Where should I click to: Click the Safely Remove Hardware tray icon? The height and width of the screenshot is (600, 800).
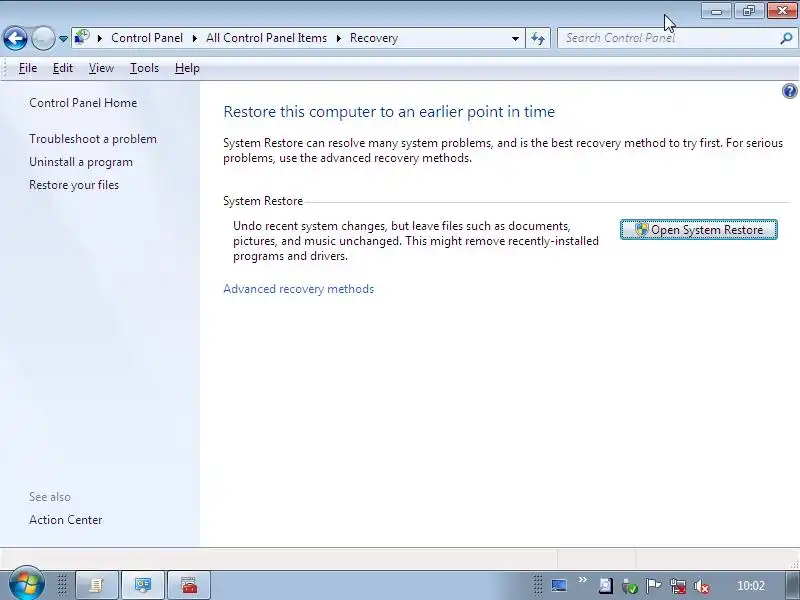630,586
